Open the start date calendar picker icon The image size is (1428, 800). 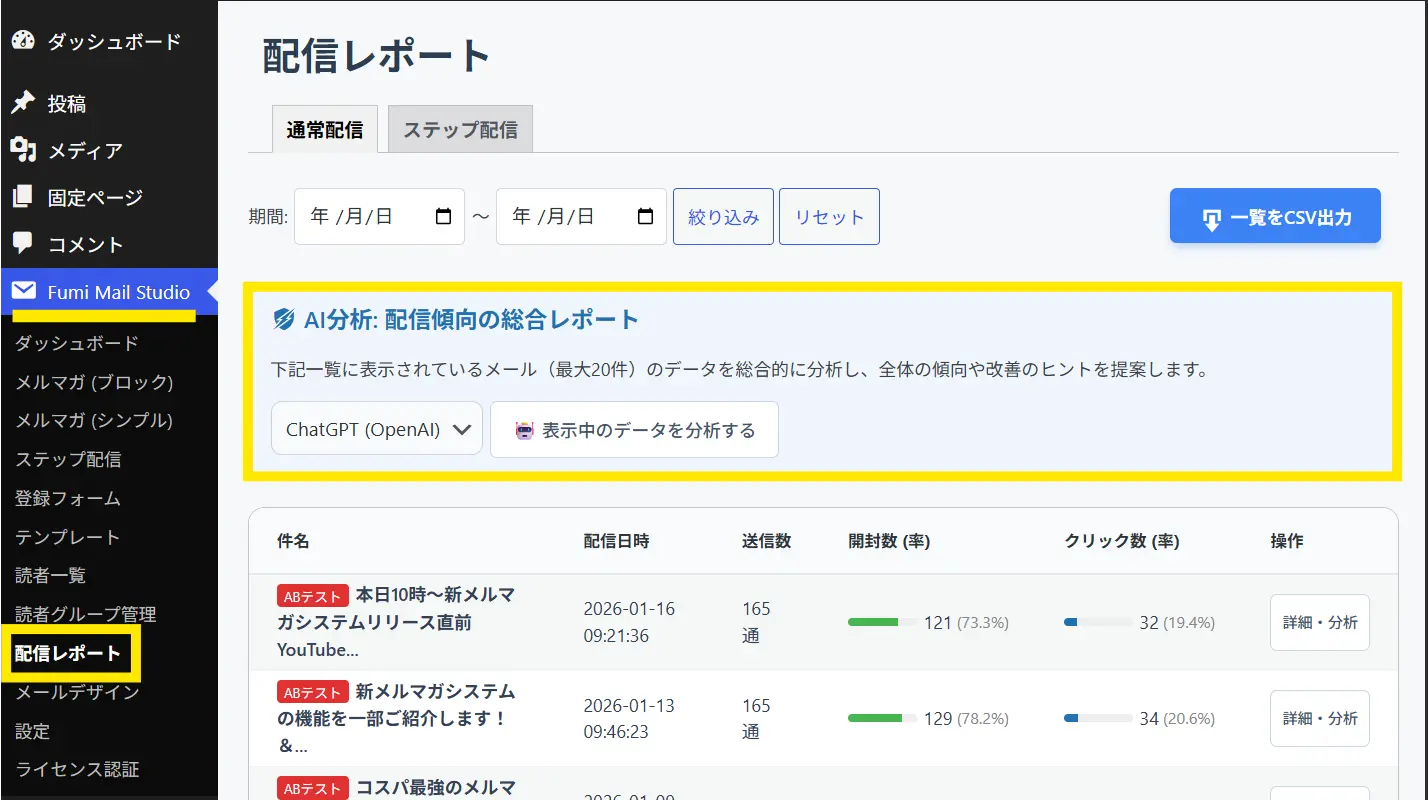pos(444,216)
